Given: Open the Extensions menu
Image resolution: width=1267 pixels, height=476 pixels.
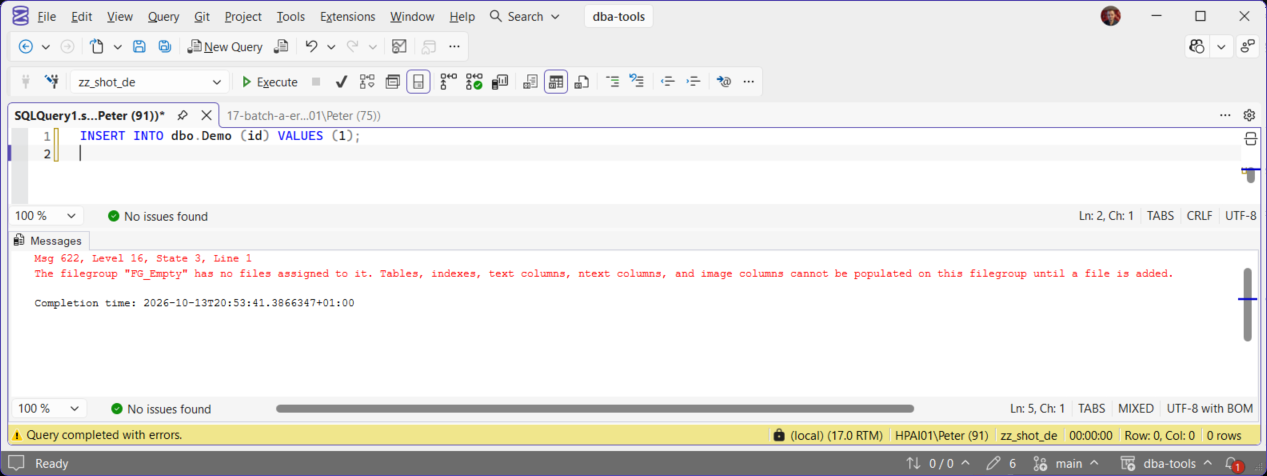Looking at the screenshot, I should [x=348, y=17].
